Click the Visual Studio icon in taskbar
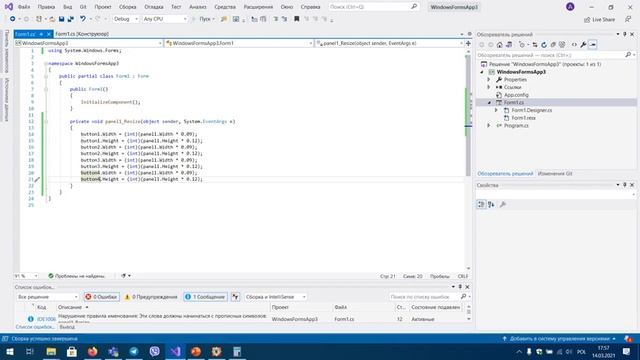 pos(176,351)
